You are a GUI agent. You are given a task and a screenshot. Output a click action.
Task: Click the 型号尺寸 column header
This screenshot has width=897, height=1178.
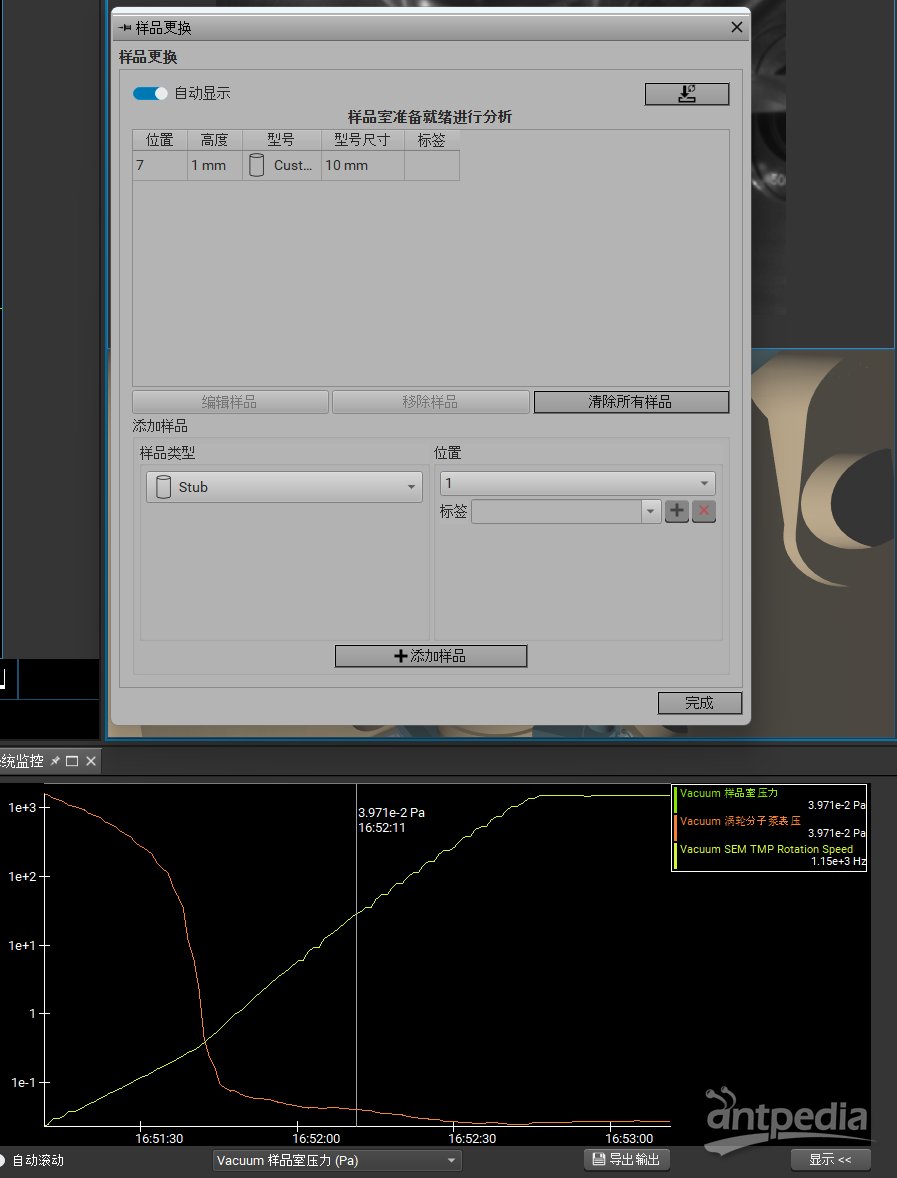coord(362,140)
